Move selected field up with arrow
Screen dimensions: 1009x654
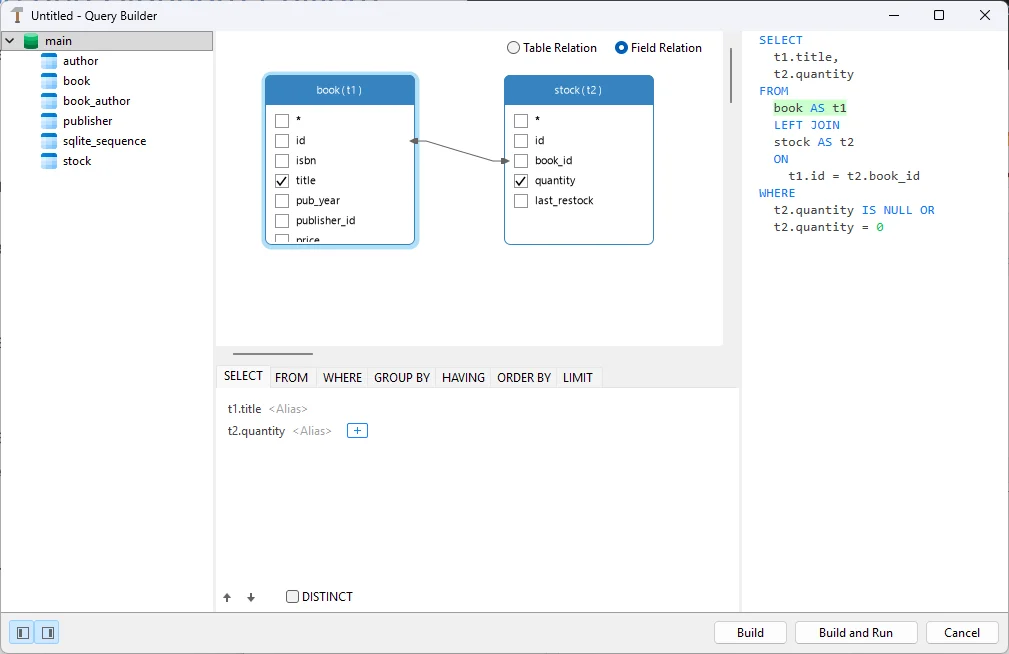coord(227,597)
